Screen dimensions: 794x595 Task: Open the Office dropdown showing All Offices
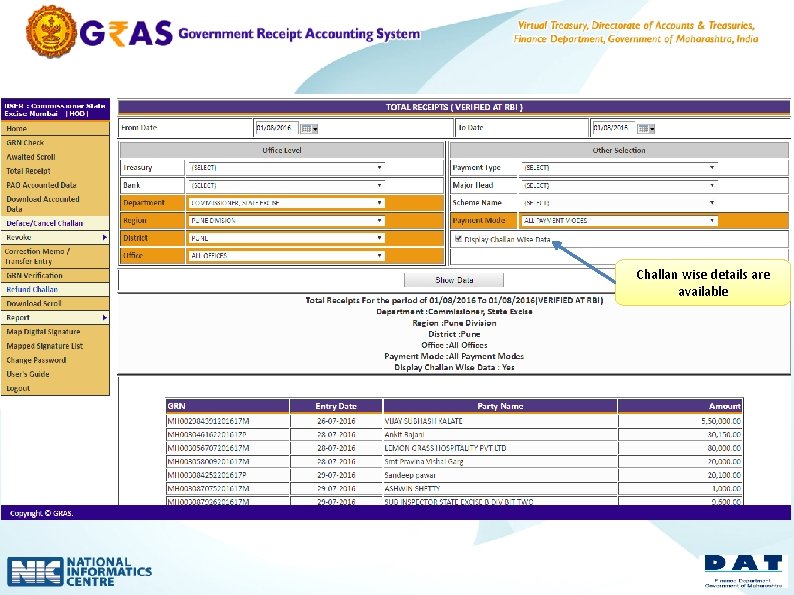click(286, 256)
